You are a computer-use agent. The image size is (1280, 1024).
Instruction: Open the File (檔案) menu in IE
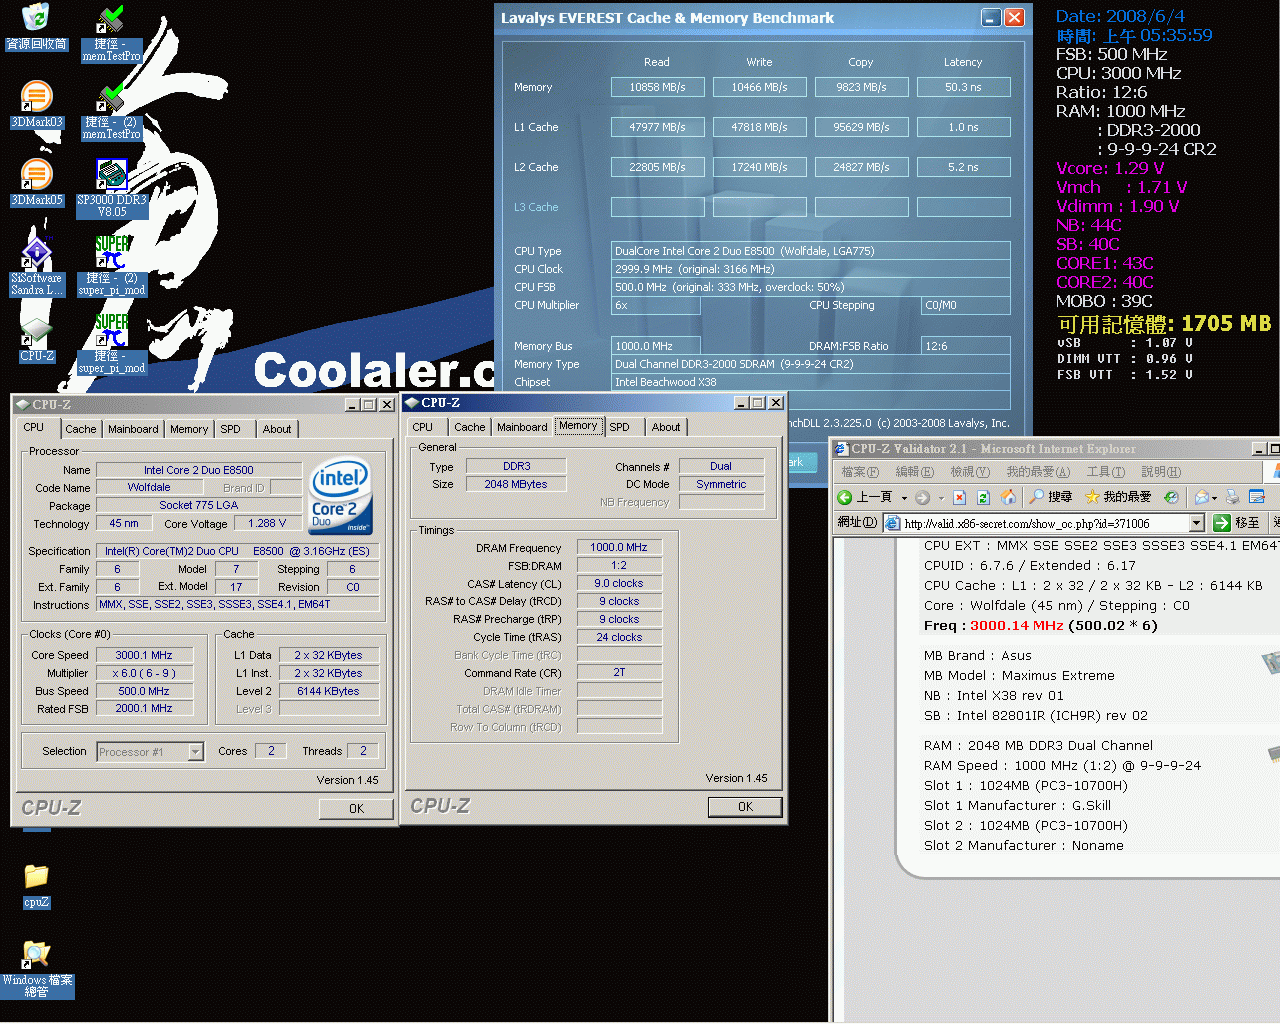[x=860, y=472]
